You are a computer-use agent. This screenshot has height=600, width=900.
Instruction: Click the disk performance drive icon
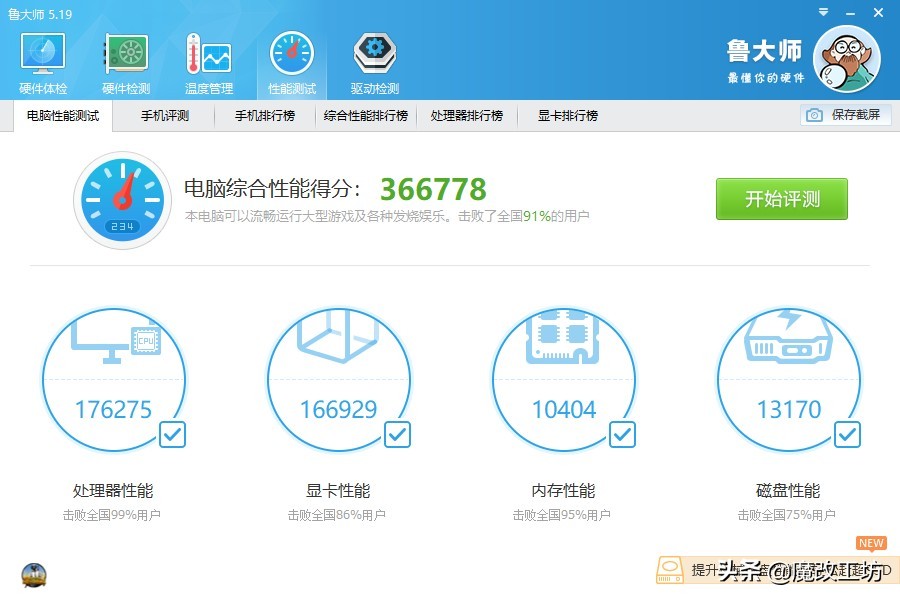(789, 340)
